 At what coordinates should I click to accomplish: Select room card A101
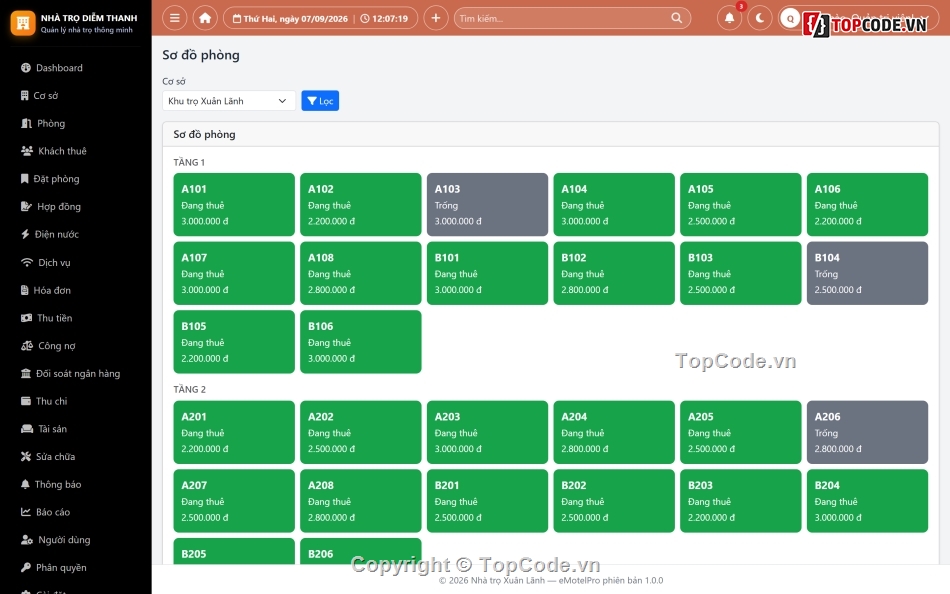[x=234, y=204]
